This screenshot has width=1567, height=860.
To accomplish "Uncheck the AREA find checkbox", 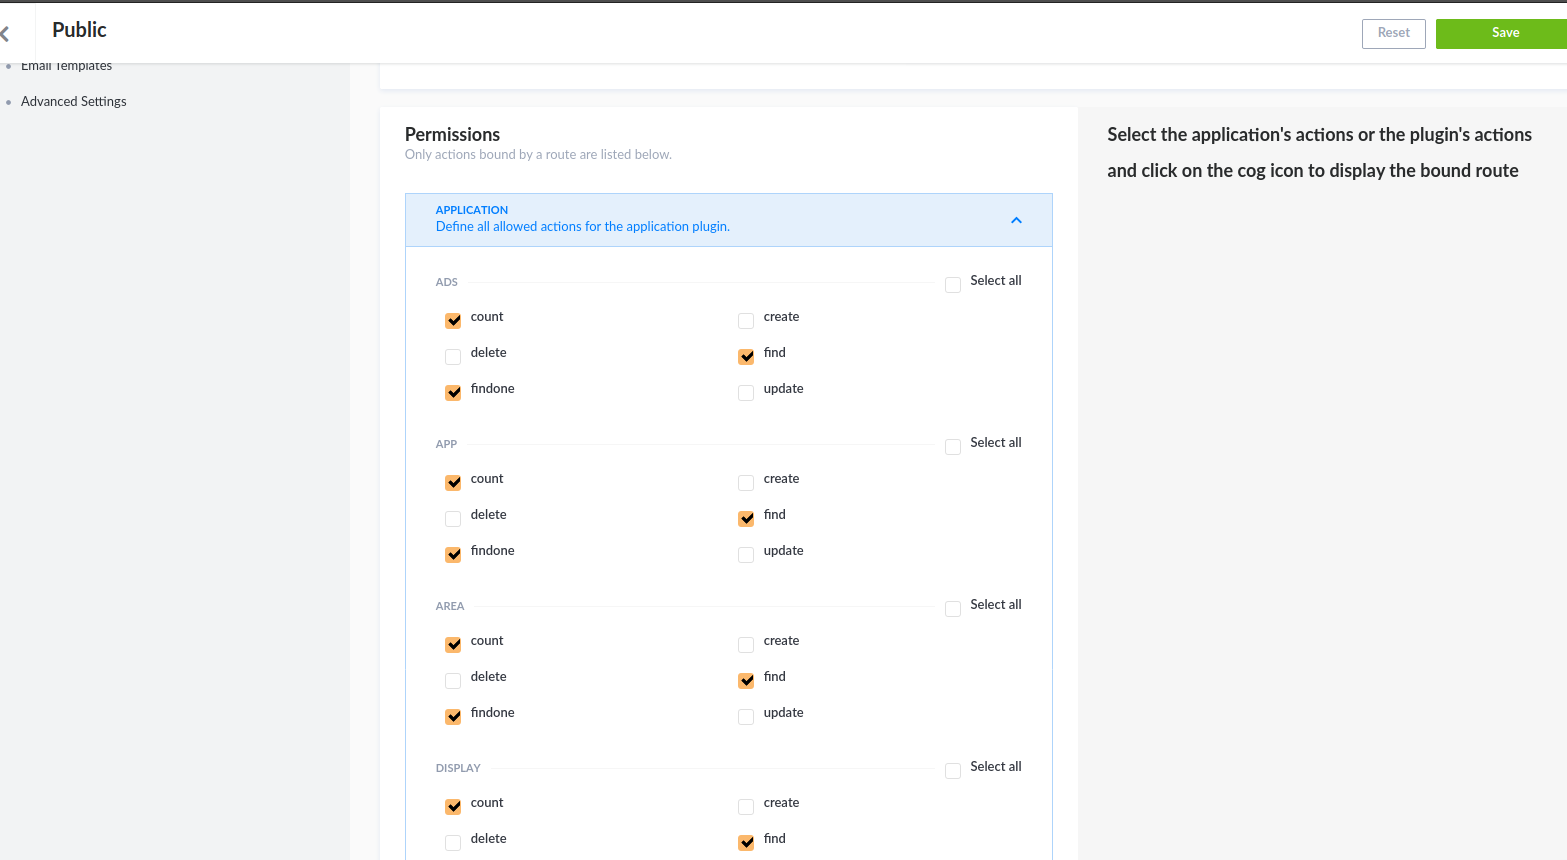I will (746, 681).
